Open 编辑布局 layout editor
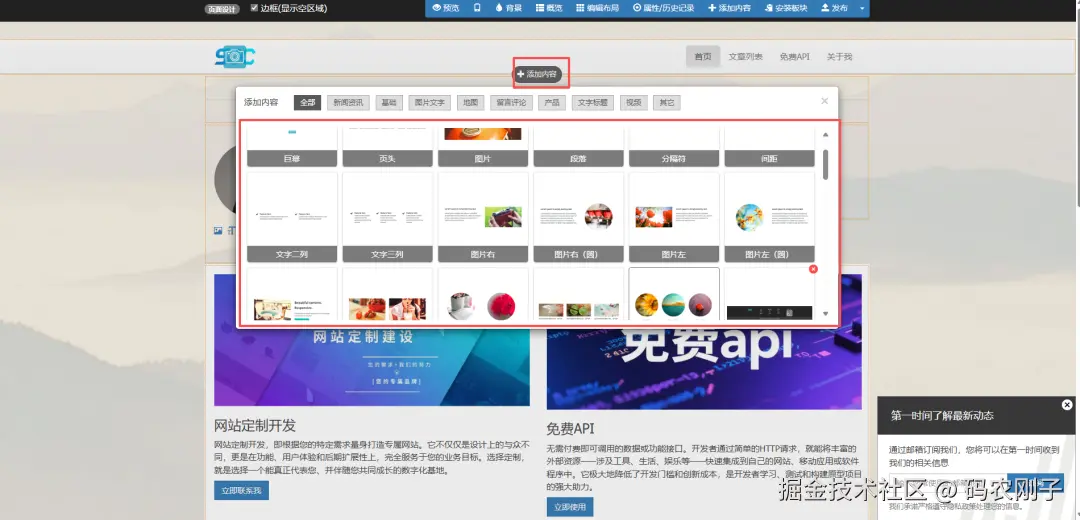 [598, 8]
